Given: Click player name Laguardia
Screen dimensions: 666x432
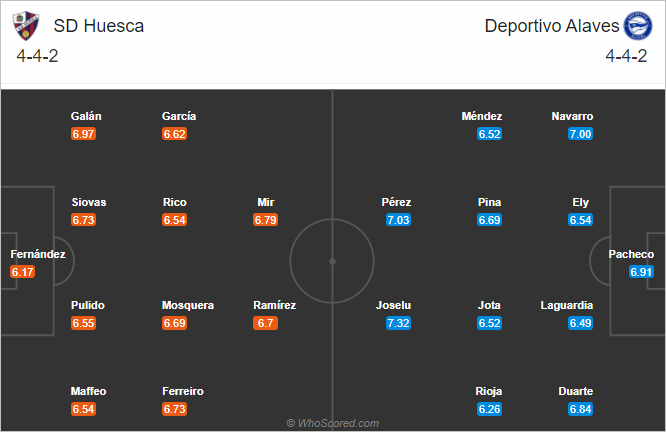Looking at the screenshot, I should point(567,305).
